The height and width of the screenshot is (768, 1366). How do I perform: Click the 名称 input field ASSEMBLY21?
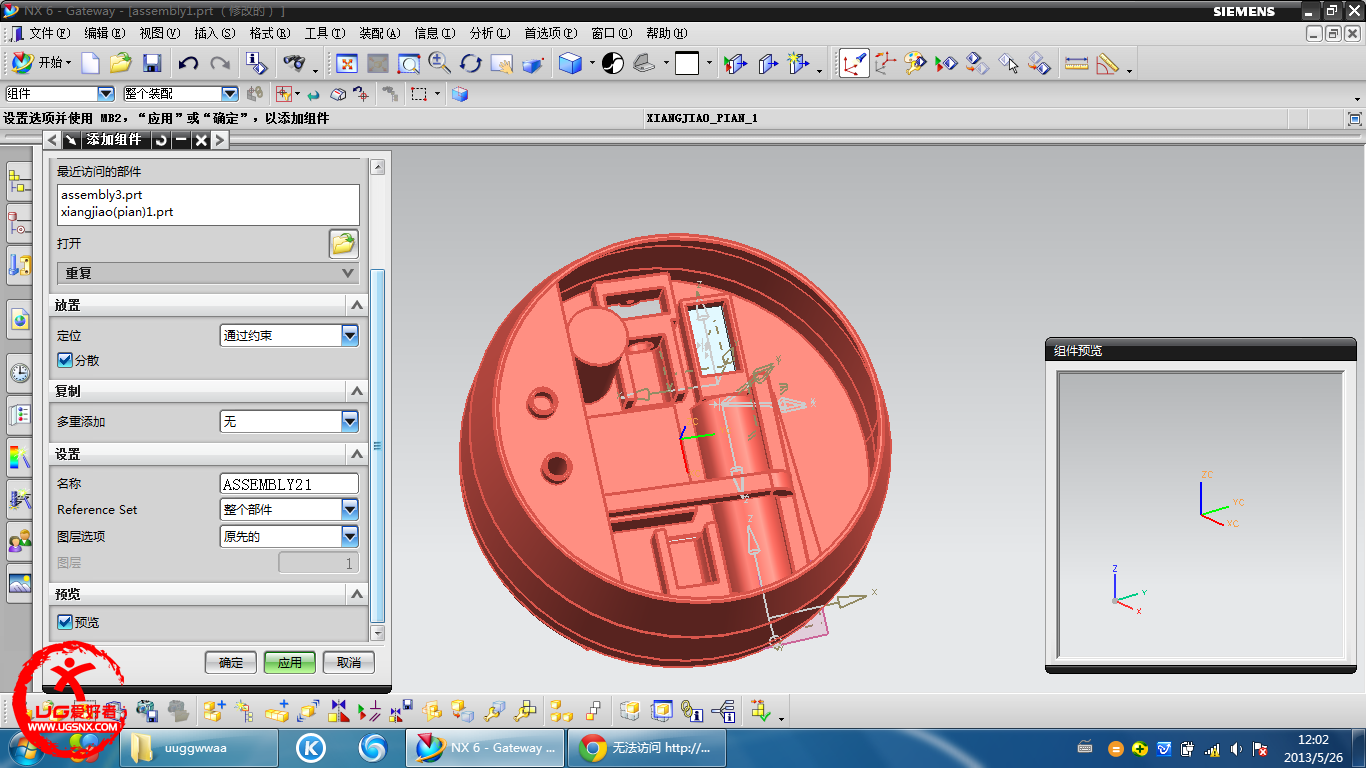click(289, 484)
